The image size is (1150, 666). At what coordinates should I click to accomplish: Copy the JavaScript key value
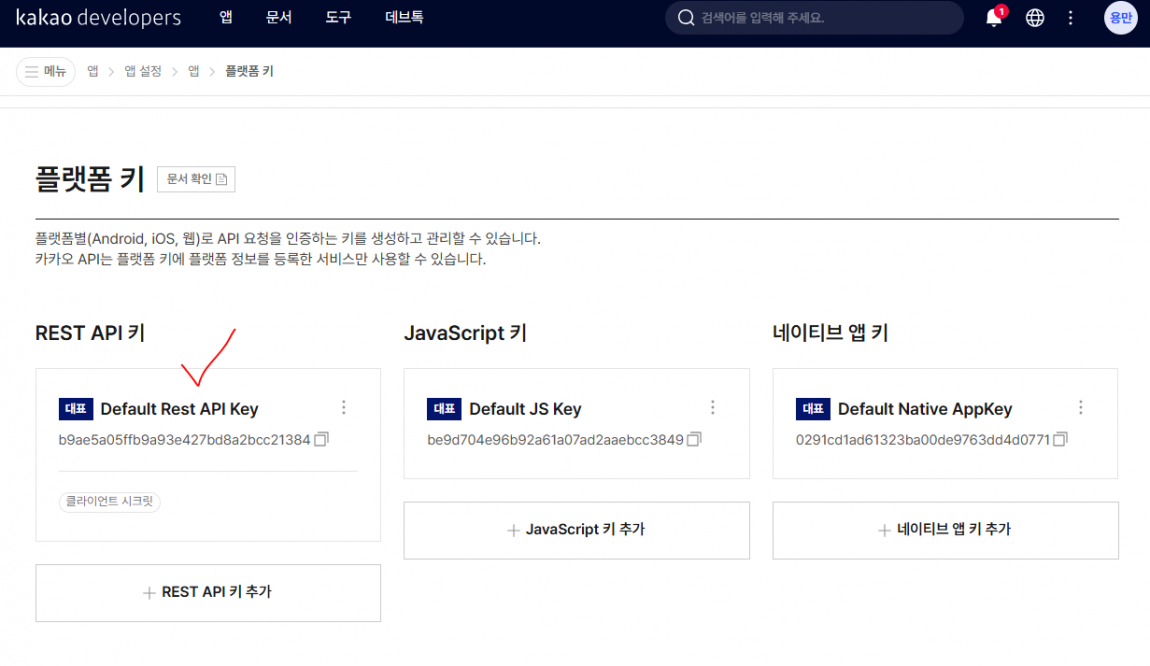point(694,439)
